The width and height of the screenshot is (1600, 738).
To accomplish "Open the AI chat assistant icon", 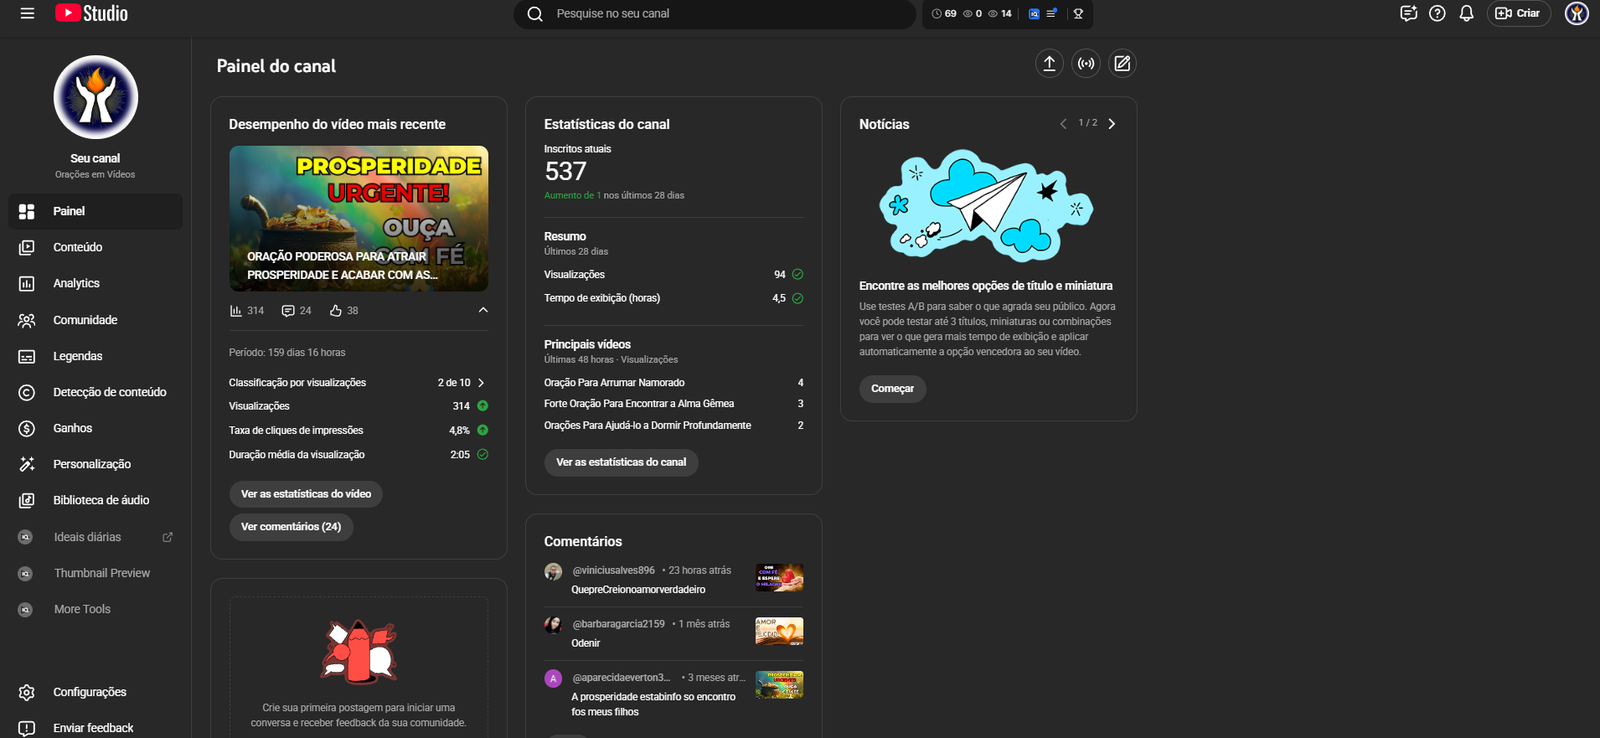I will tap(1408, 14).
